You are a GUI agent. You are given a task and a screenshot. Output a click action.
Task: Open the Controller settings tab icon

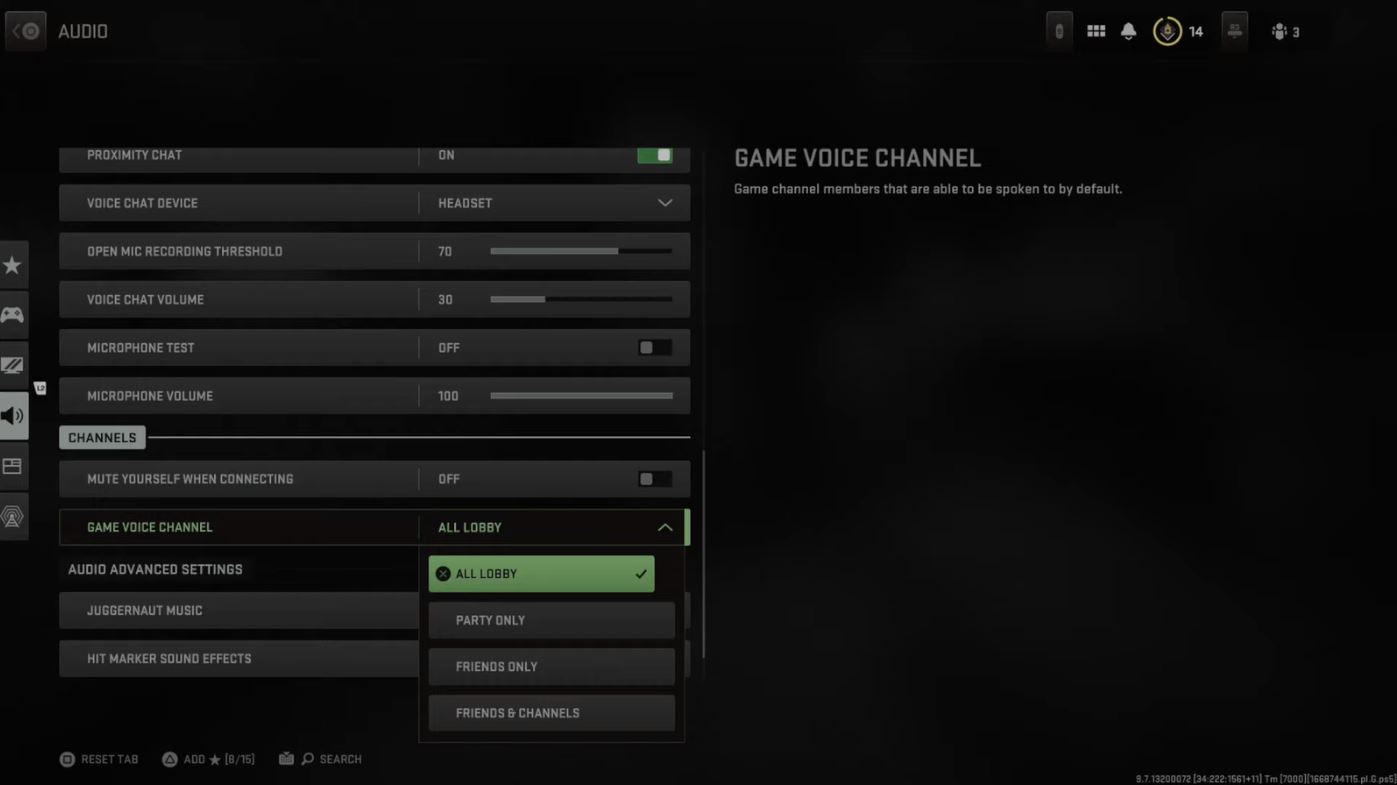(x=13, y=315)
